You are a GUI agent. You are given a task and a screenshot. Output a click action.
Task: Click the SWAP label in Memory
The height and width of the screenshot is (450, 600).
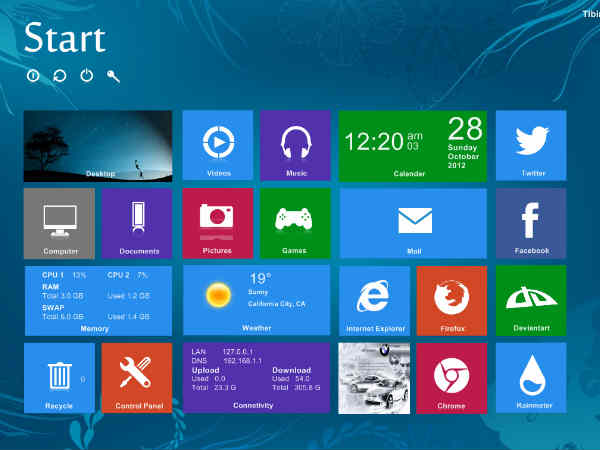(53, 308)
